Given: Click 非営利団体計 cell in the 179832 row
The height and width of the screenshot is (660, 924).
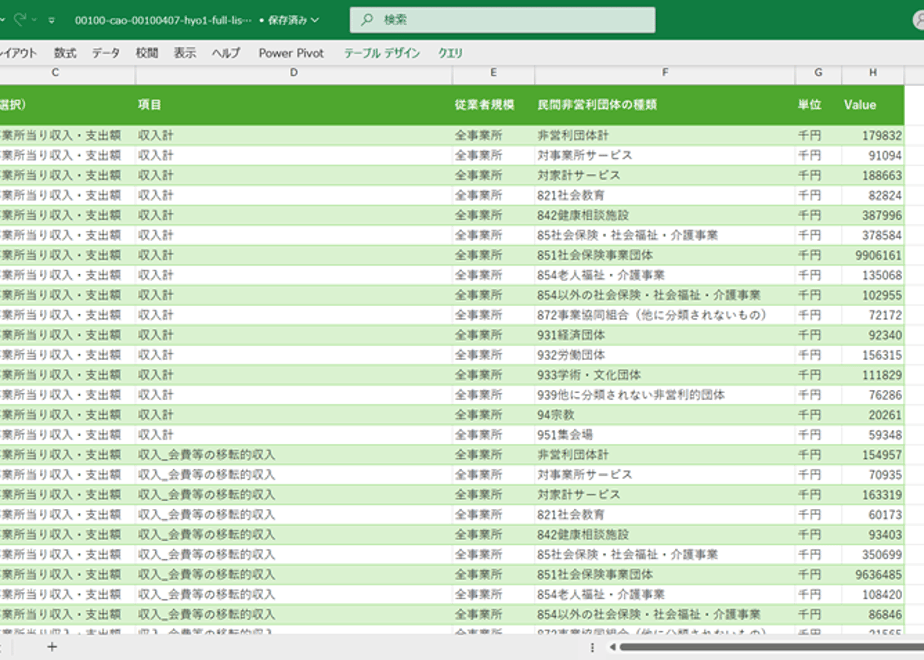Looking at the screenshot, I should coord(665,136).
